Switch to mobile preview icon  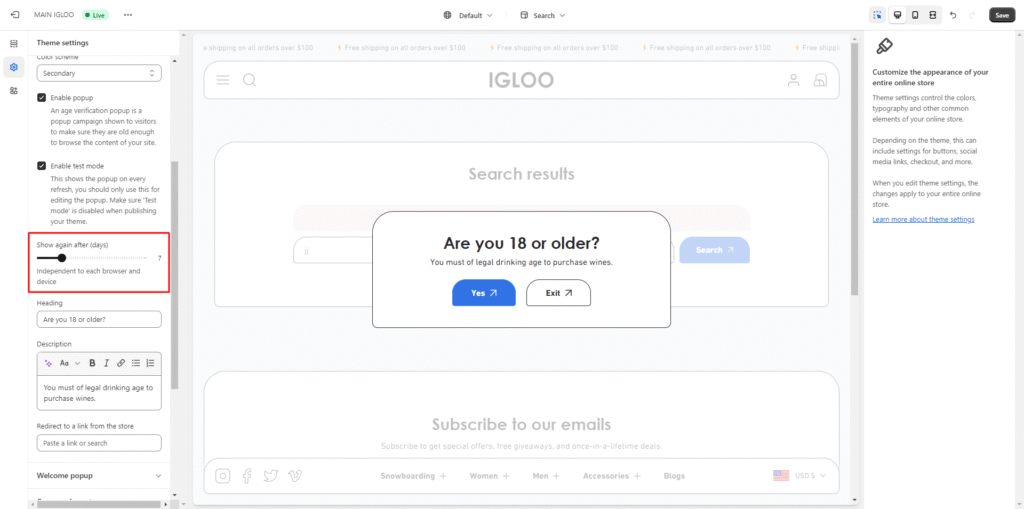[914, 15]
